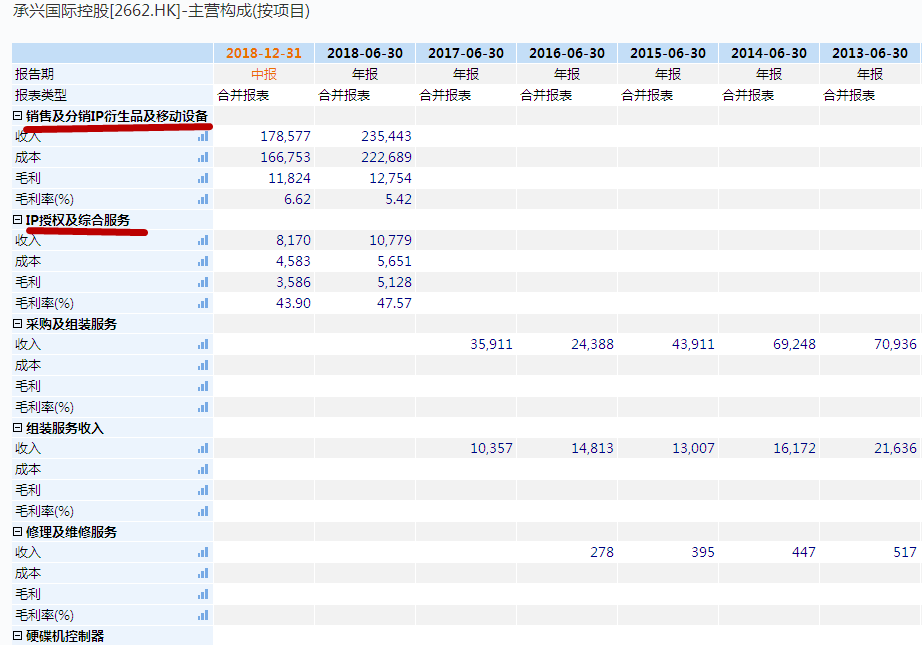The width and height of the screenshot is (922, 645).
Task: Click gross profit value 11,824
Action: 289,178
